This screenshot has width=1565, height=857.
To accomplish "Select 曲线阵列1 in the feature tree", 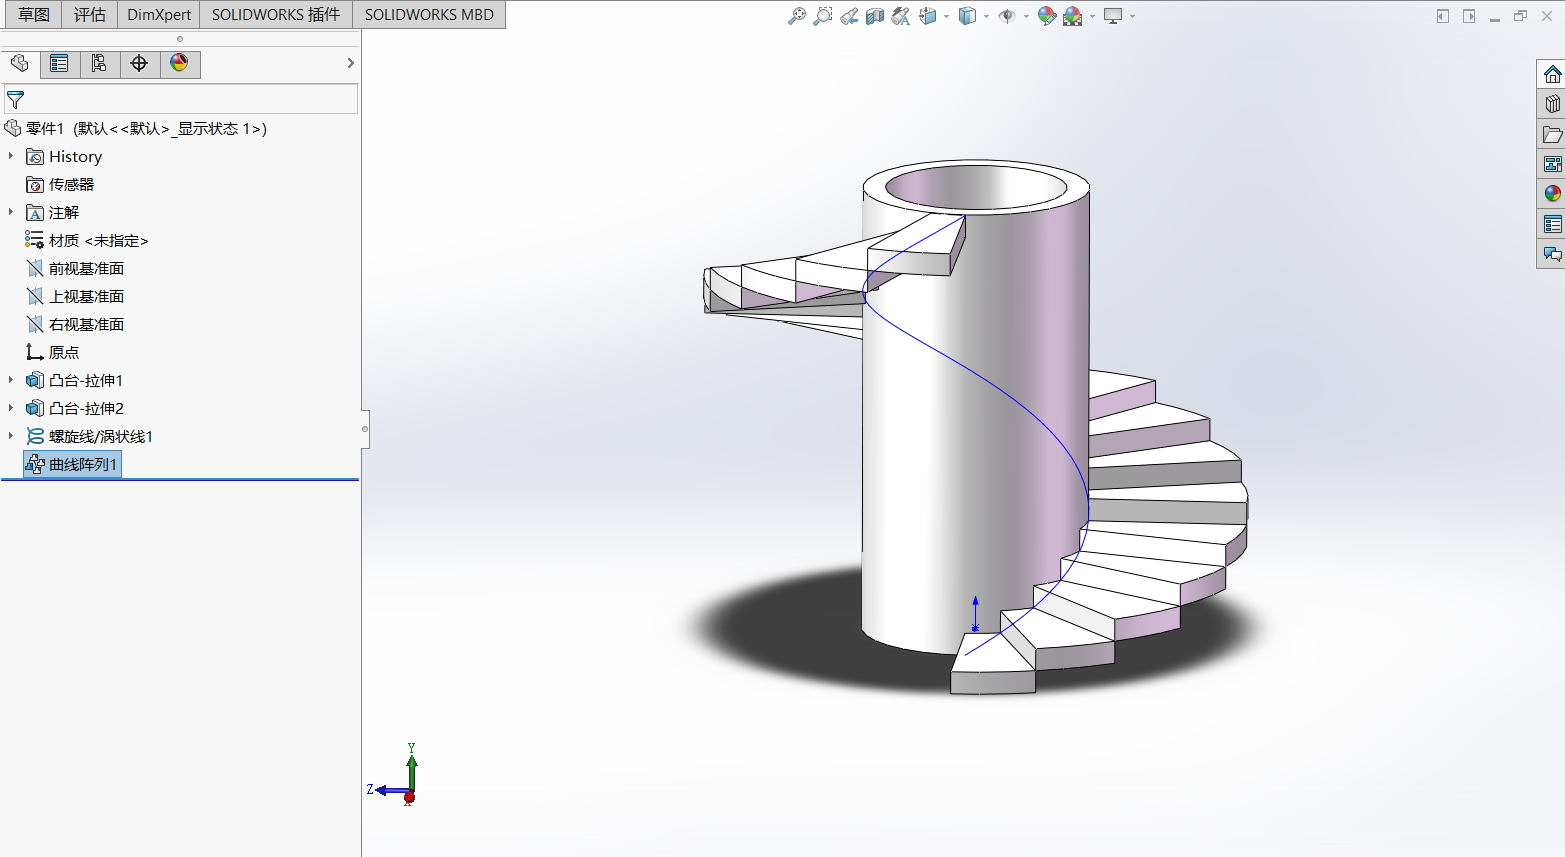I will (82, 464).
